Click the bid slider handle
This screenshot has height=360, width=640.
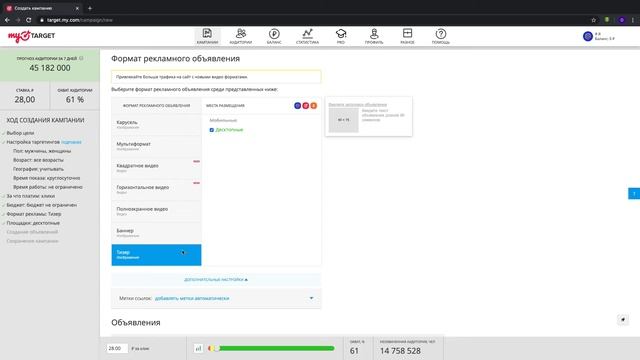[216, 348]
